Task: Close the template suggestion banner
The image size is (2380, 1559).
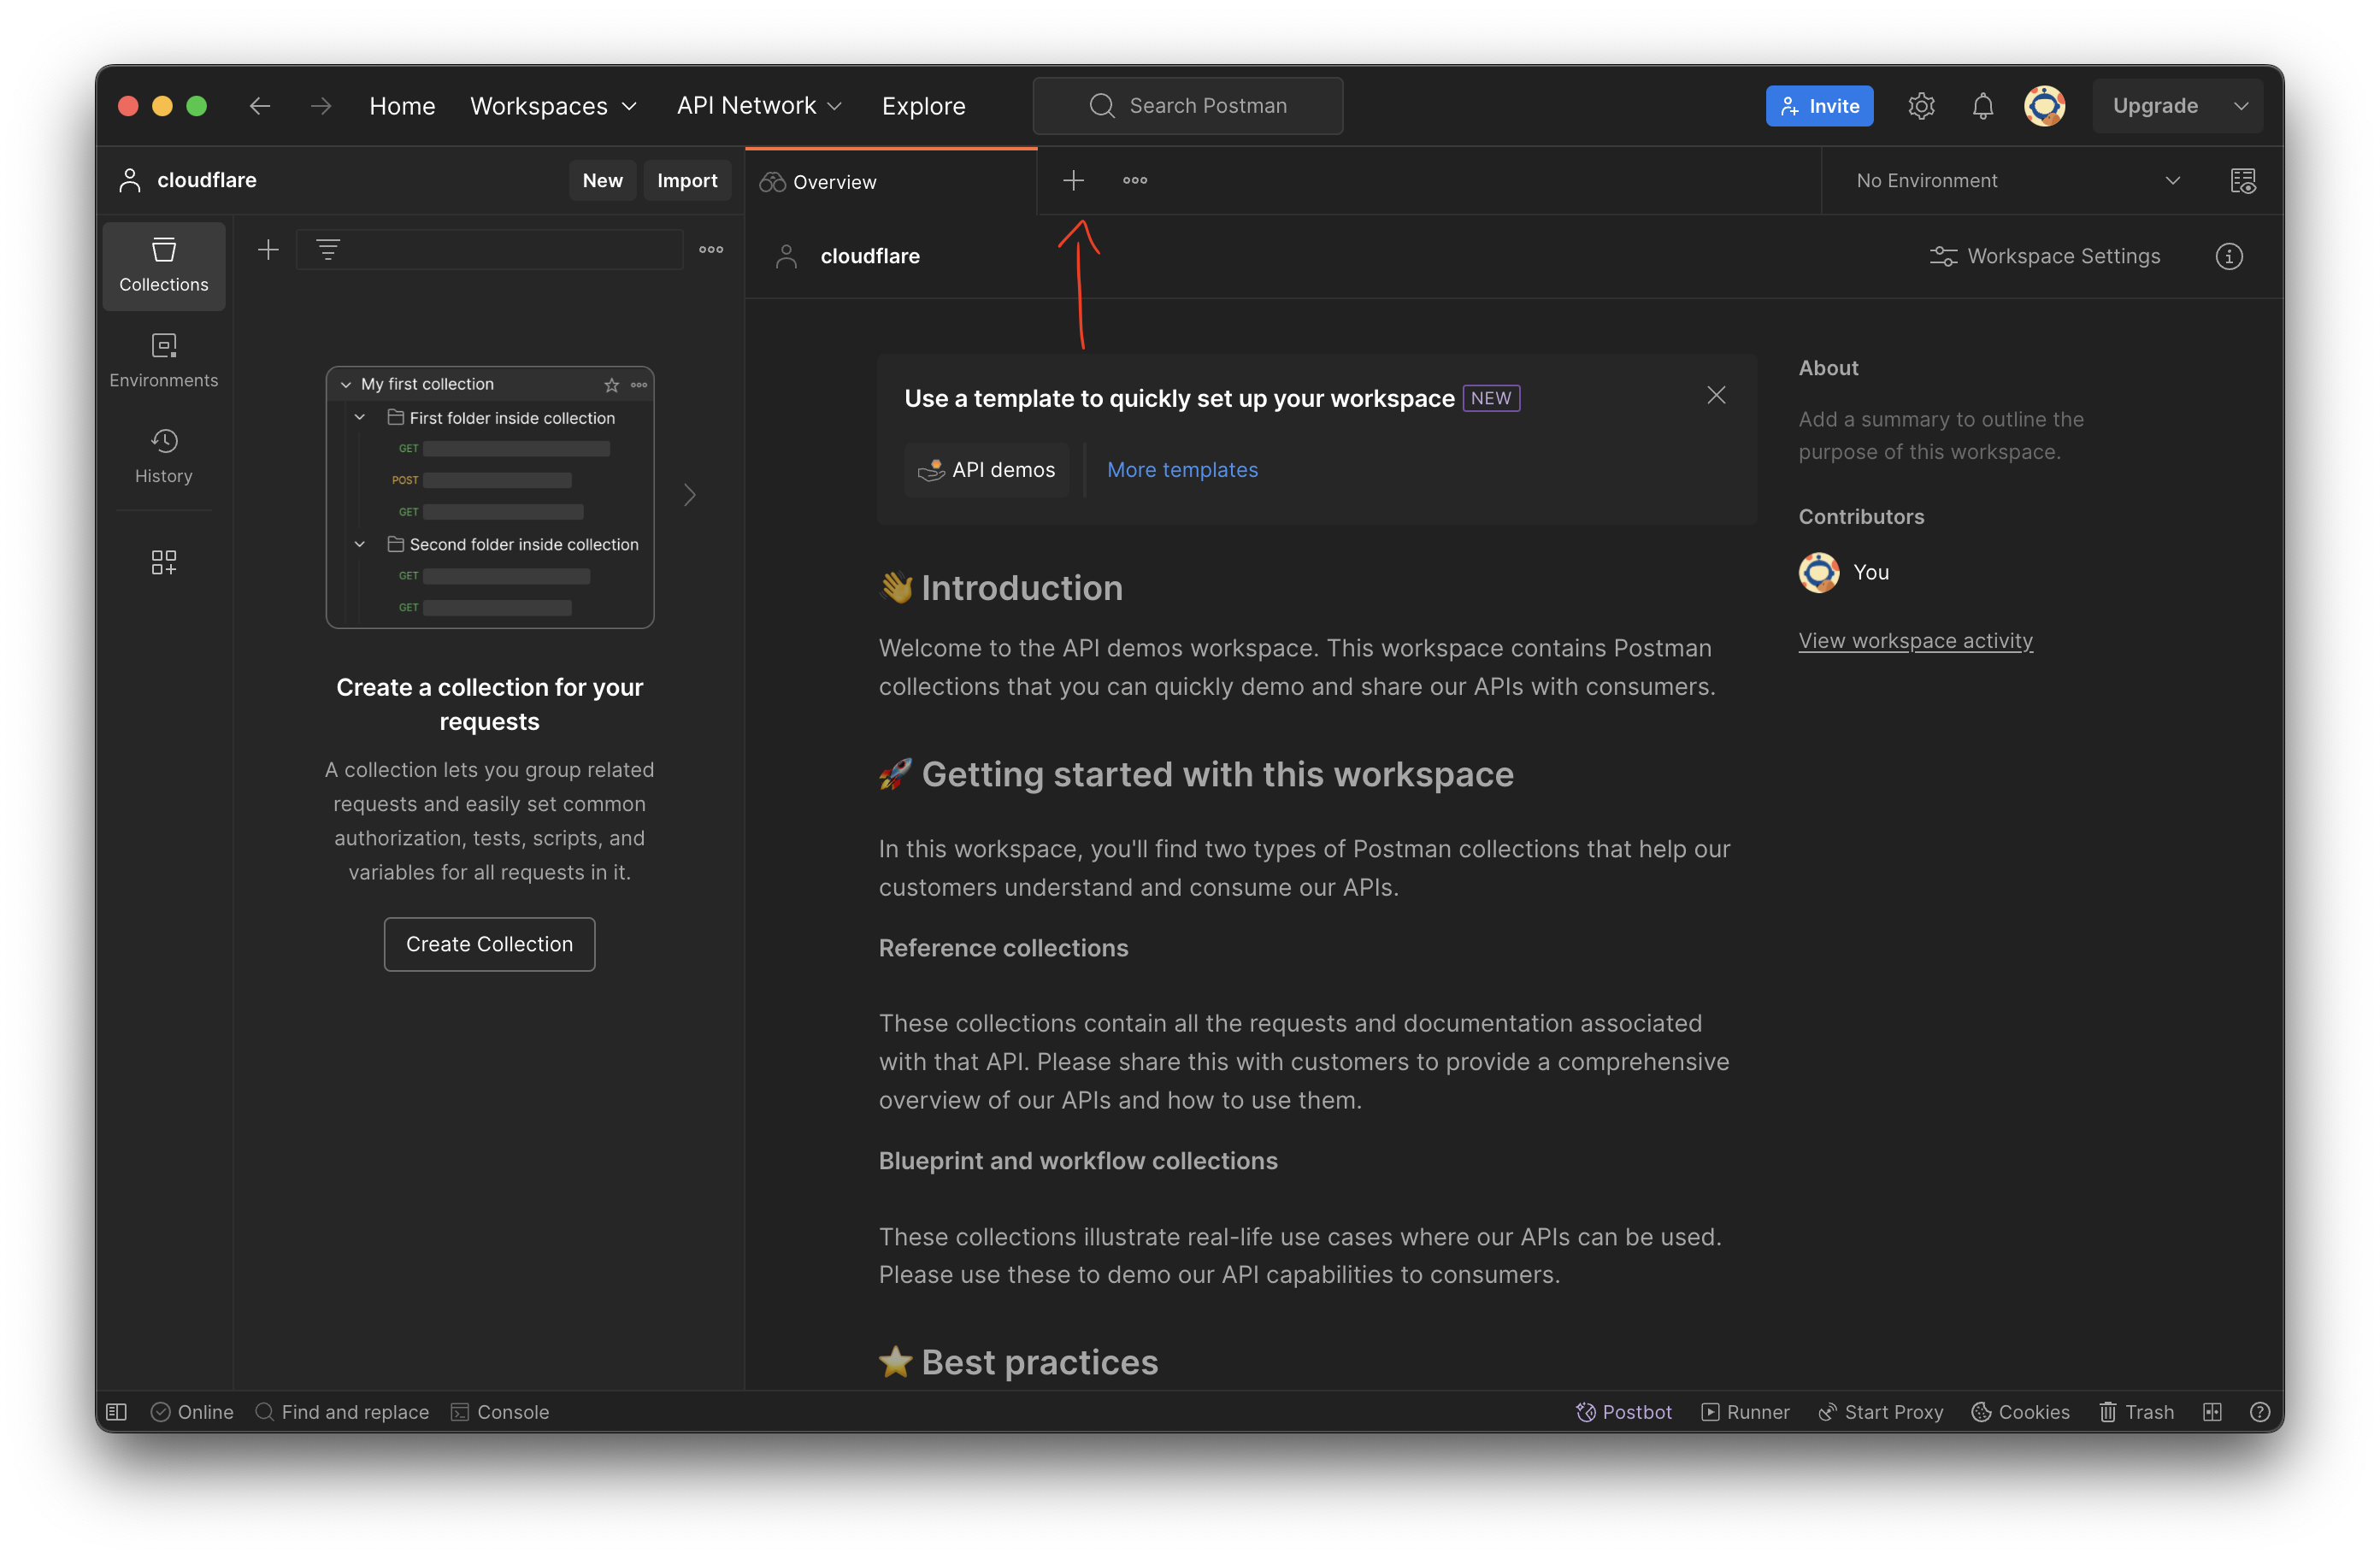Action: point(1716,396)
